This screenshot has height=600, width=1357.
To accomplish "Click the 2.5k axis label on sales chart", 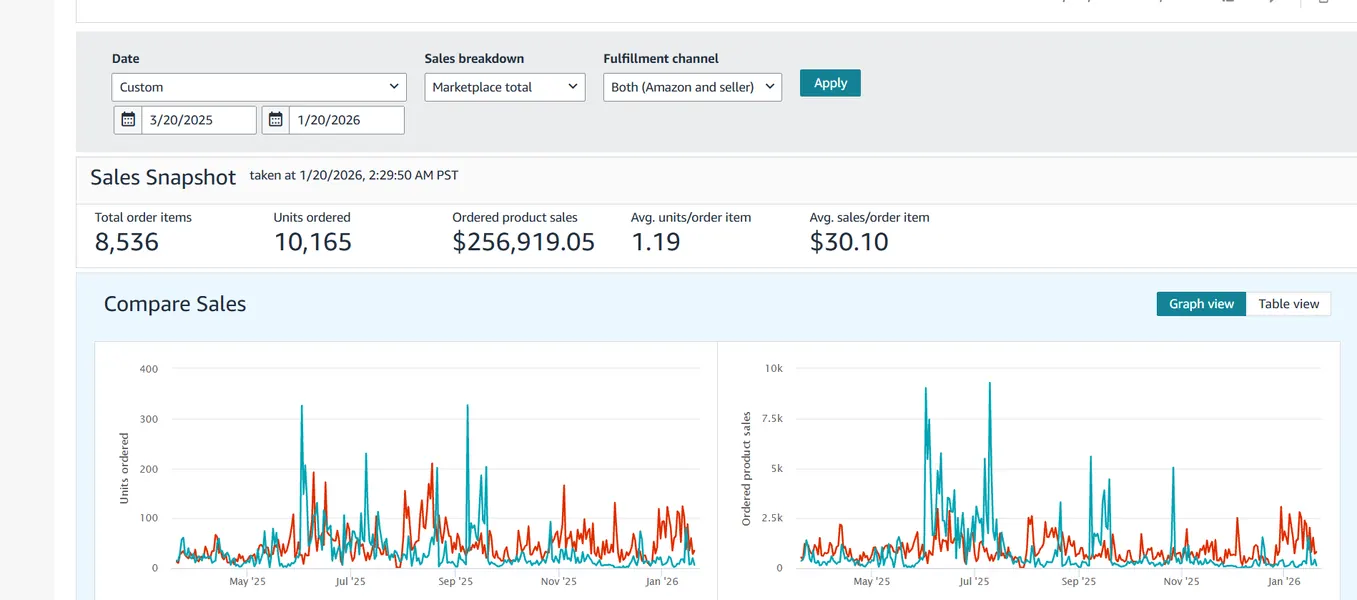I will click(771, 518).
